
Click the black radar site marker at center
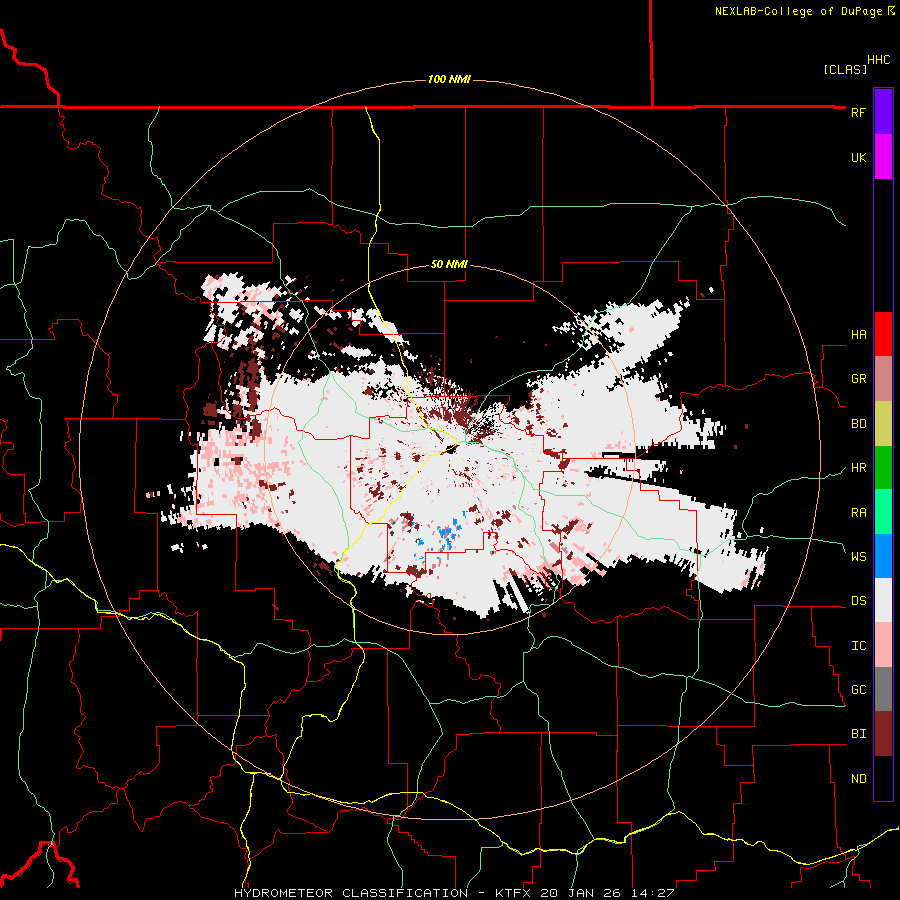[x=451, y=450]
